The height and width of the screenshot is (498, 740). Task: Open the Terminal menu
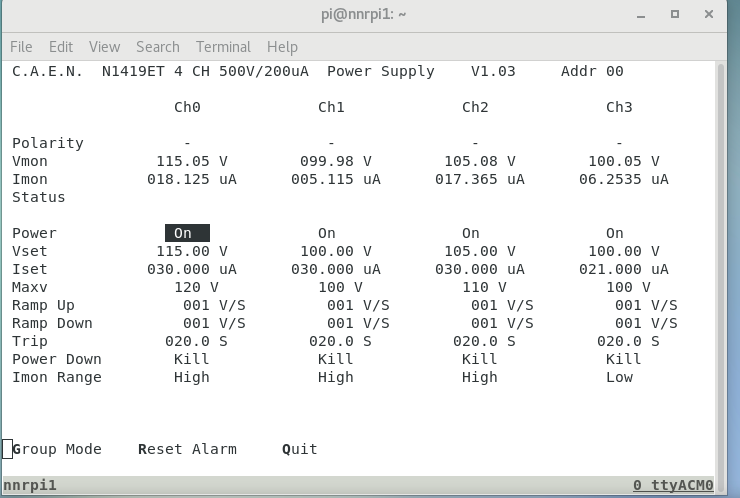click(223, 47)
